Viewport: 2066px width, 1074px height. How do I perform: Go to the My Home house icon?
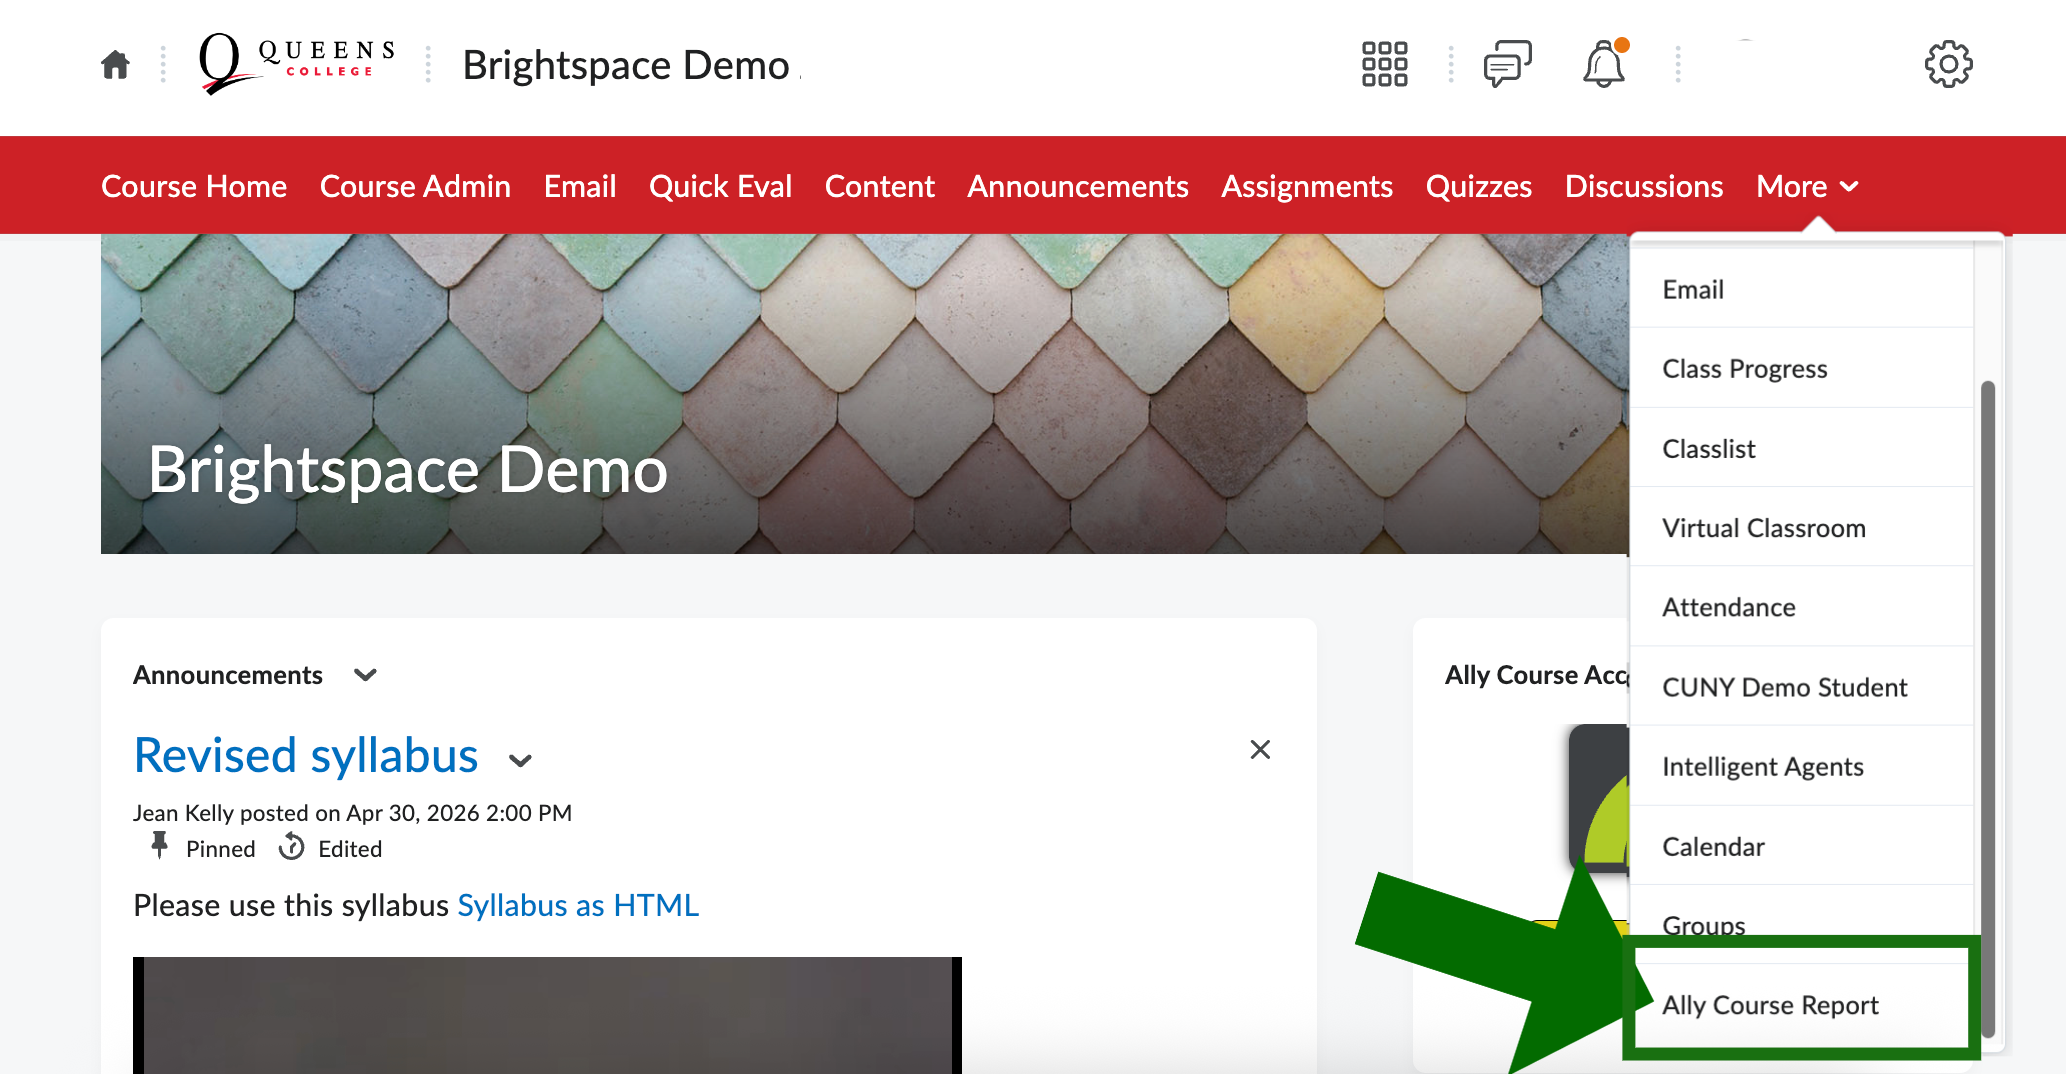pos(115,65)
